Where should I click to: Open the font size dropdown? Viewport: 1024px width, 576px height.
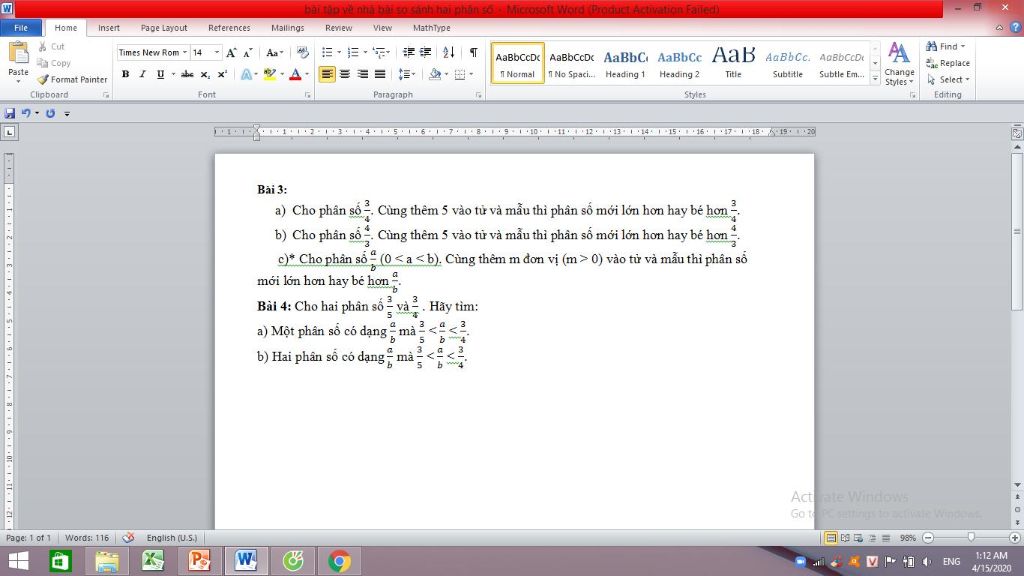pos(217,52)
